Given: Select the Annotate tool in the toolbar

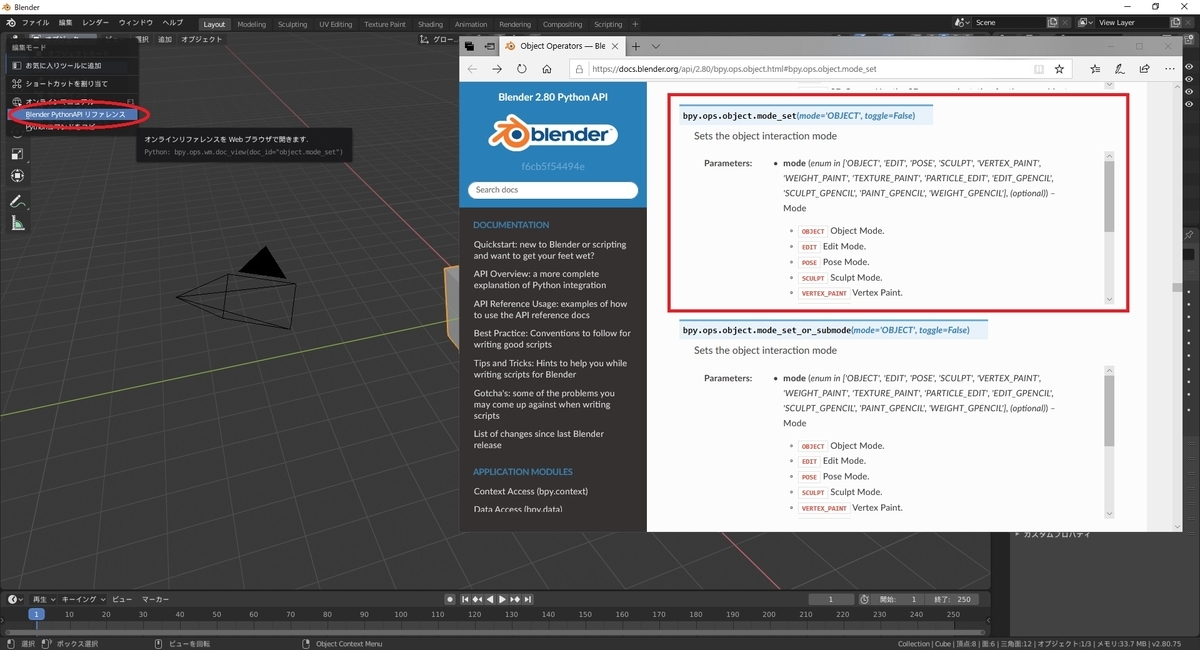Looking at the screenshot, I should tap(17, 202).
